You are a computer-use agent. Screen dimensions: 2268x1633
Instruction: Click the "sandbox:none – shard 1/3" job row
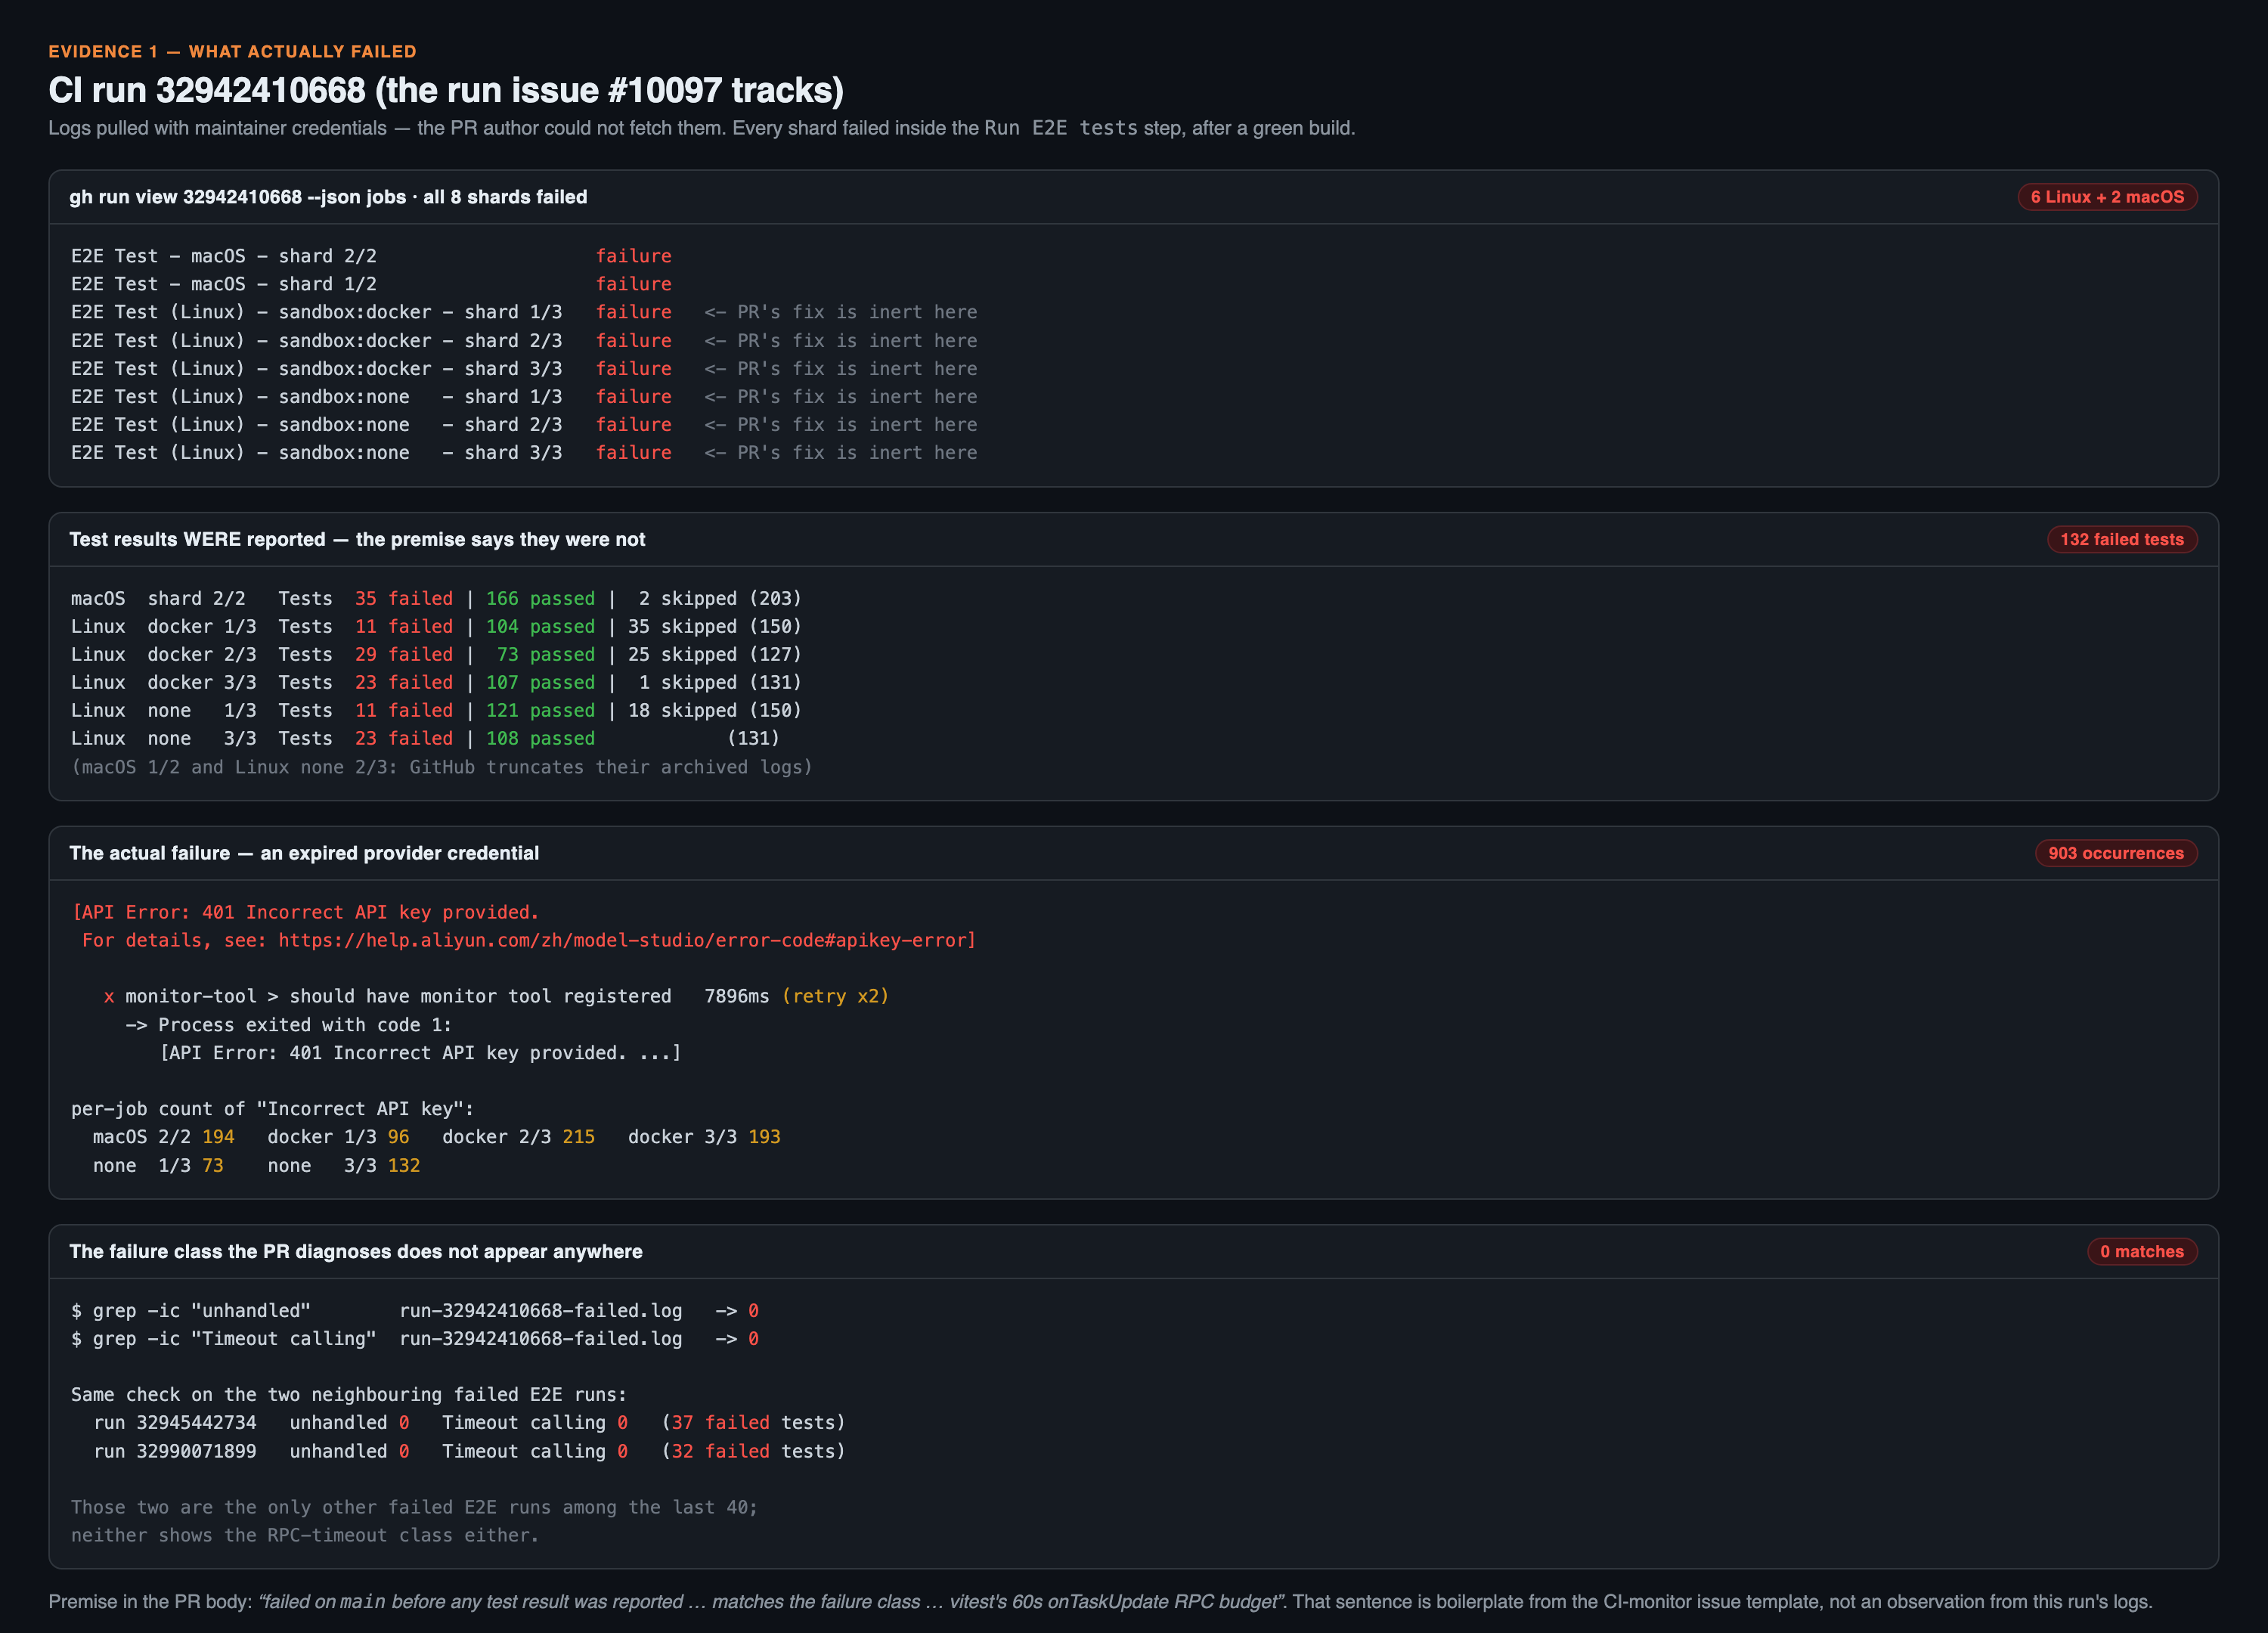[x=524, y=396]
